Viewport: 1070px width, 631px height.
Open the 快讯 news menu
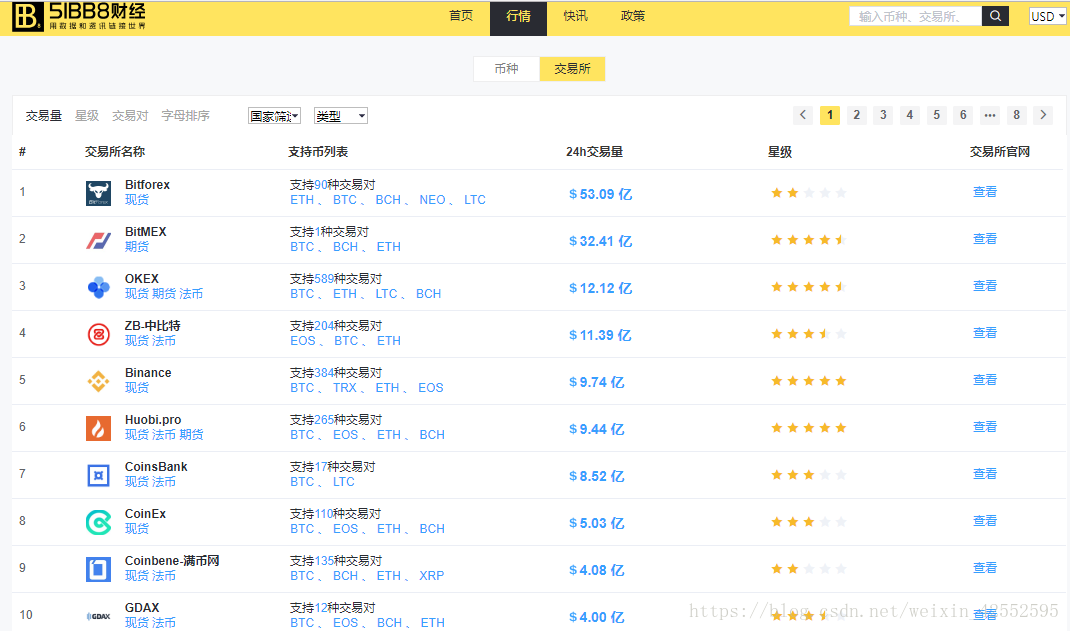tap(575, 16)
